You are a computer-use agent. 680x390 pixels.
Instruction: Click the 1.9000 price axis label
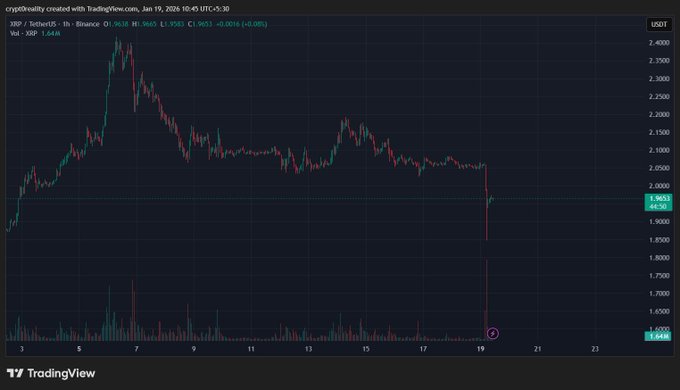click(659, 222)
